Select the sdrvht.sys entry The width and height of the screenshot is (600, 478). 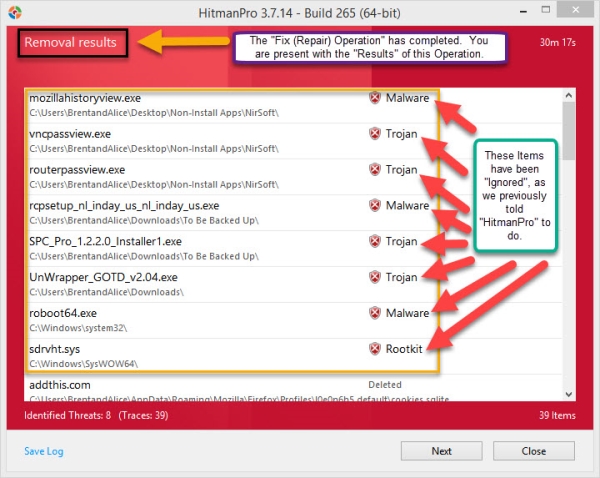(x=293, y=356)
